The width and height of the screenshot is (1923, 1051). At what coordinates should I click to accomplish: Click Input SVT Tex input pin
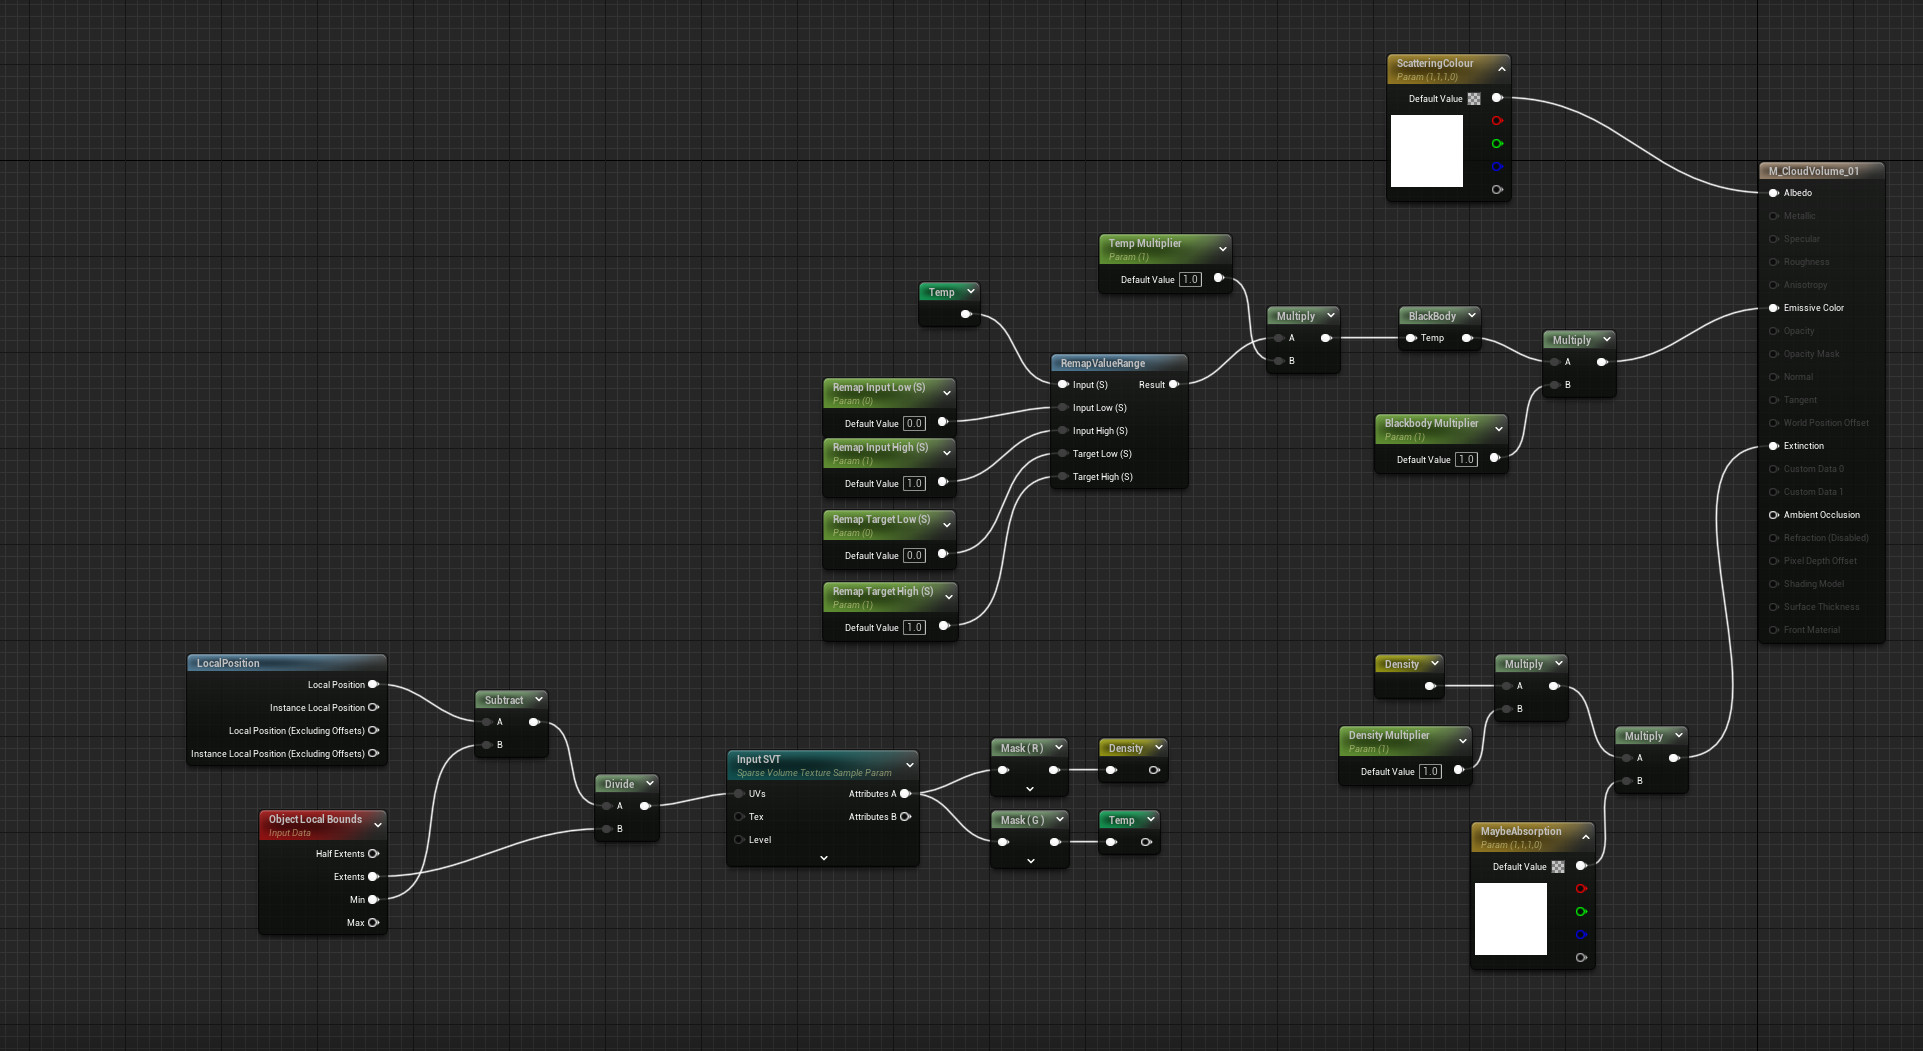point(739,817)
